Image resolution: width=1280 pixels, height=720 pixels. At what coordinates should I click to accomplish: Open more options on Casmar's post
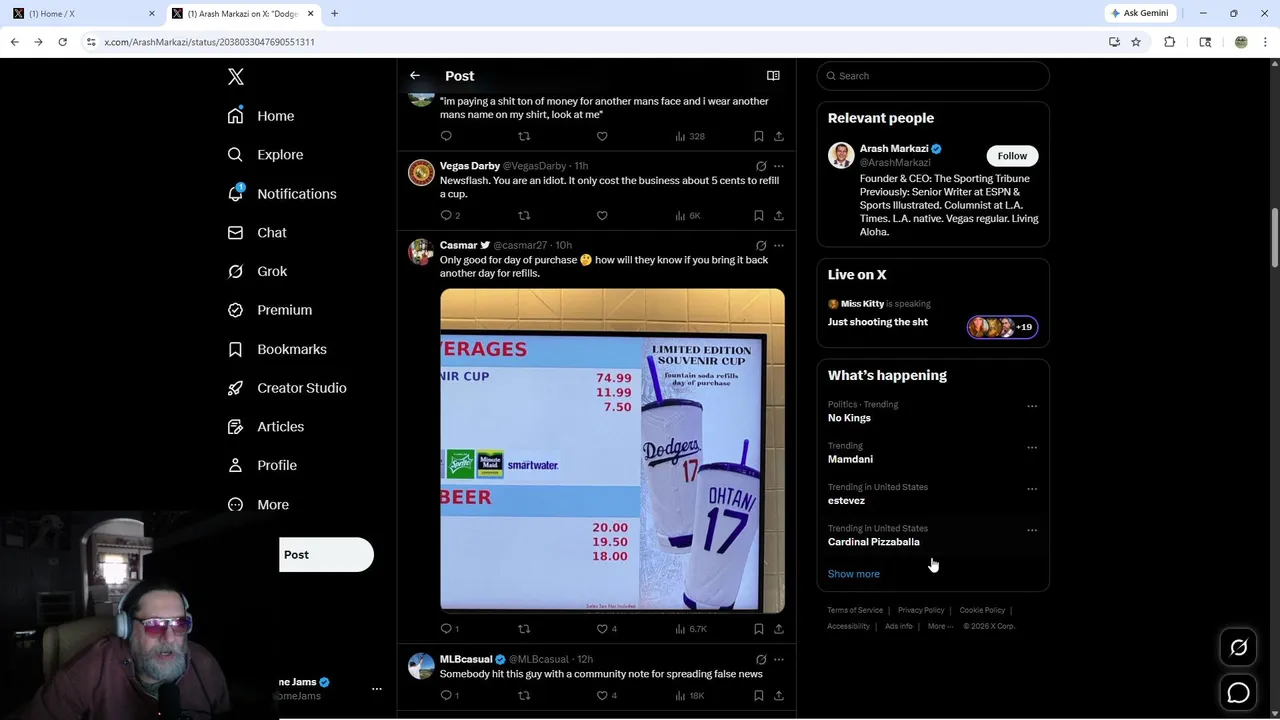click(779, 245)
